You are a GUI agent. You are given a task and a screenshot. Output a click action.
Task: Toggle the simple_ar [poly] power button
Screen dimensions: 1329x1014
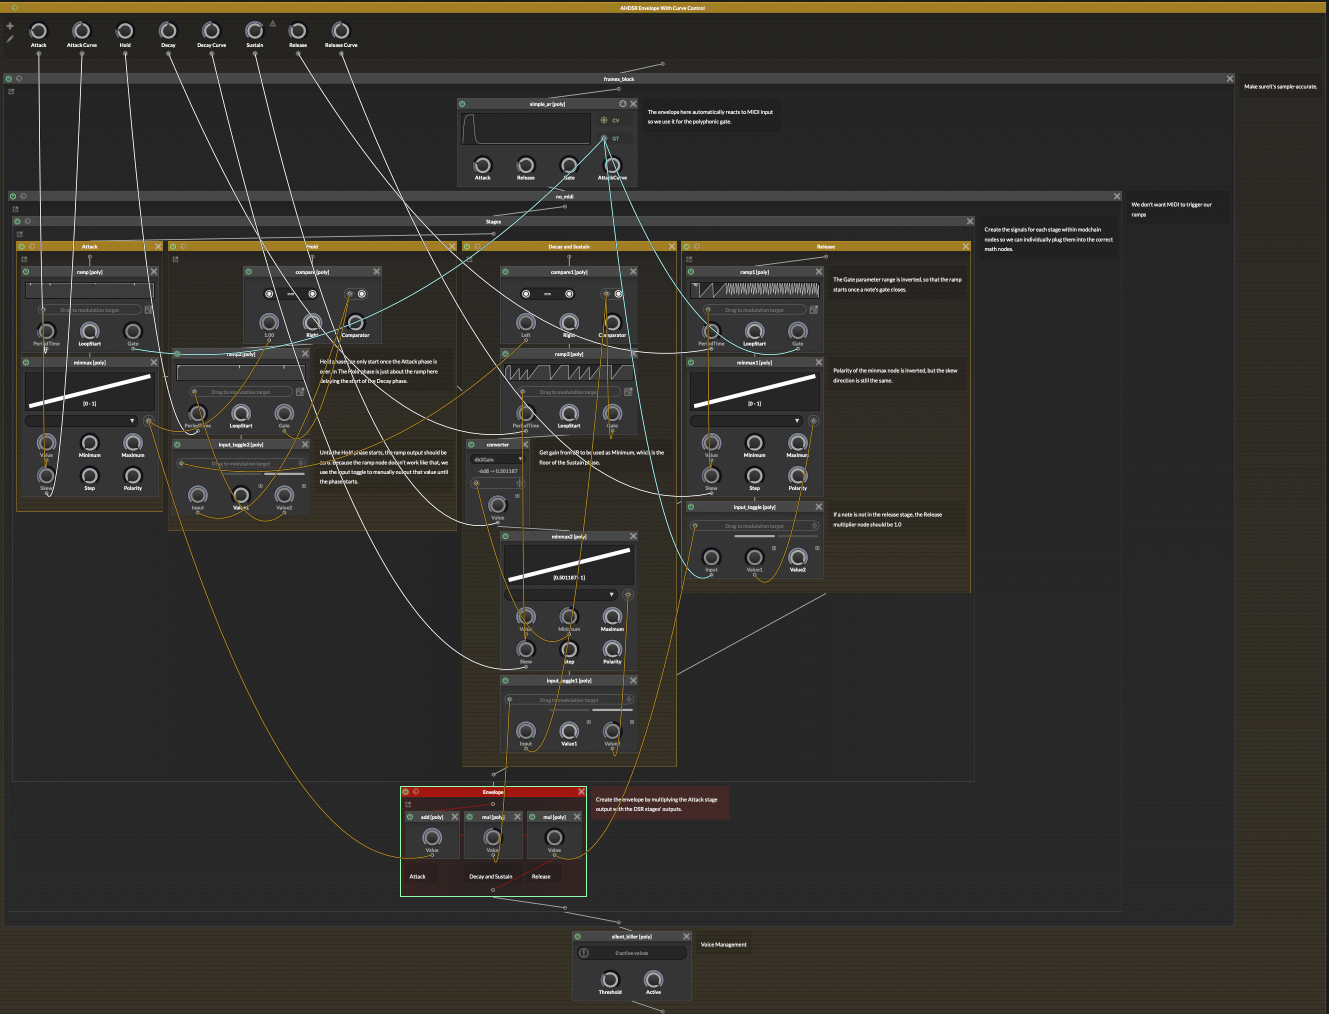coord(462,103)
